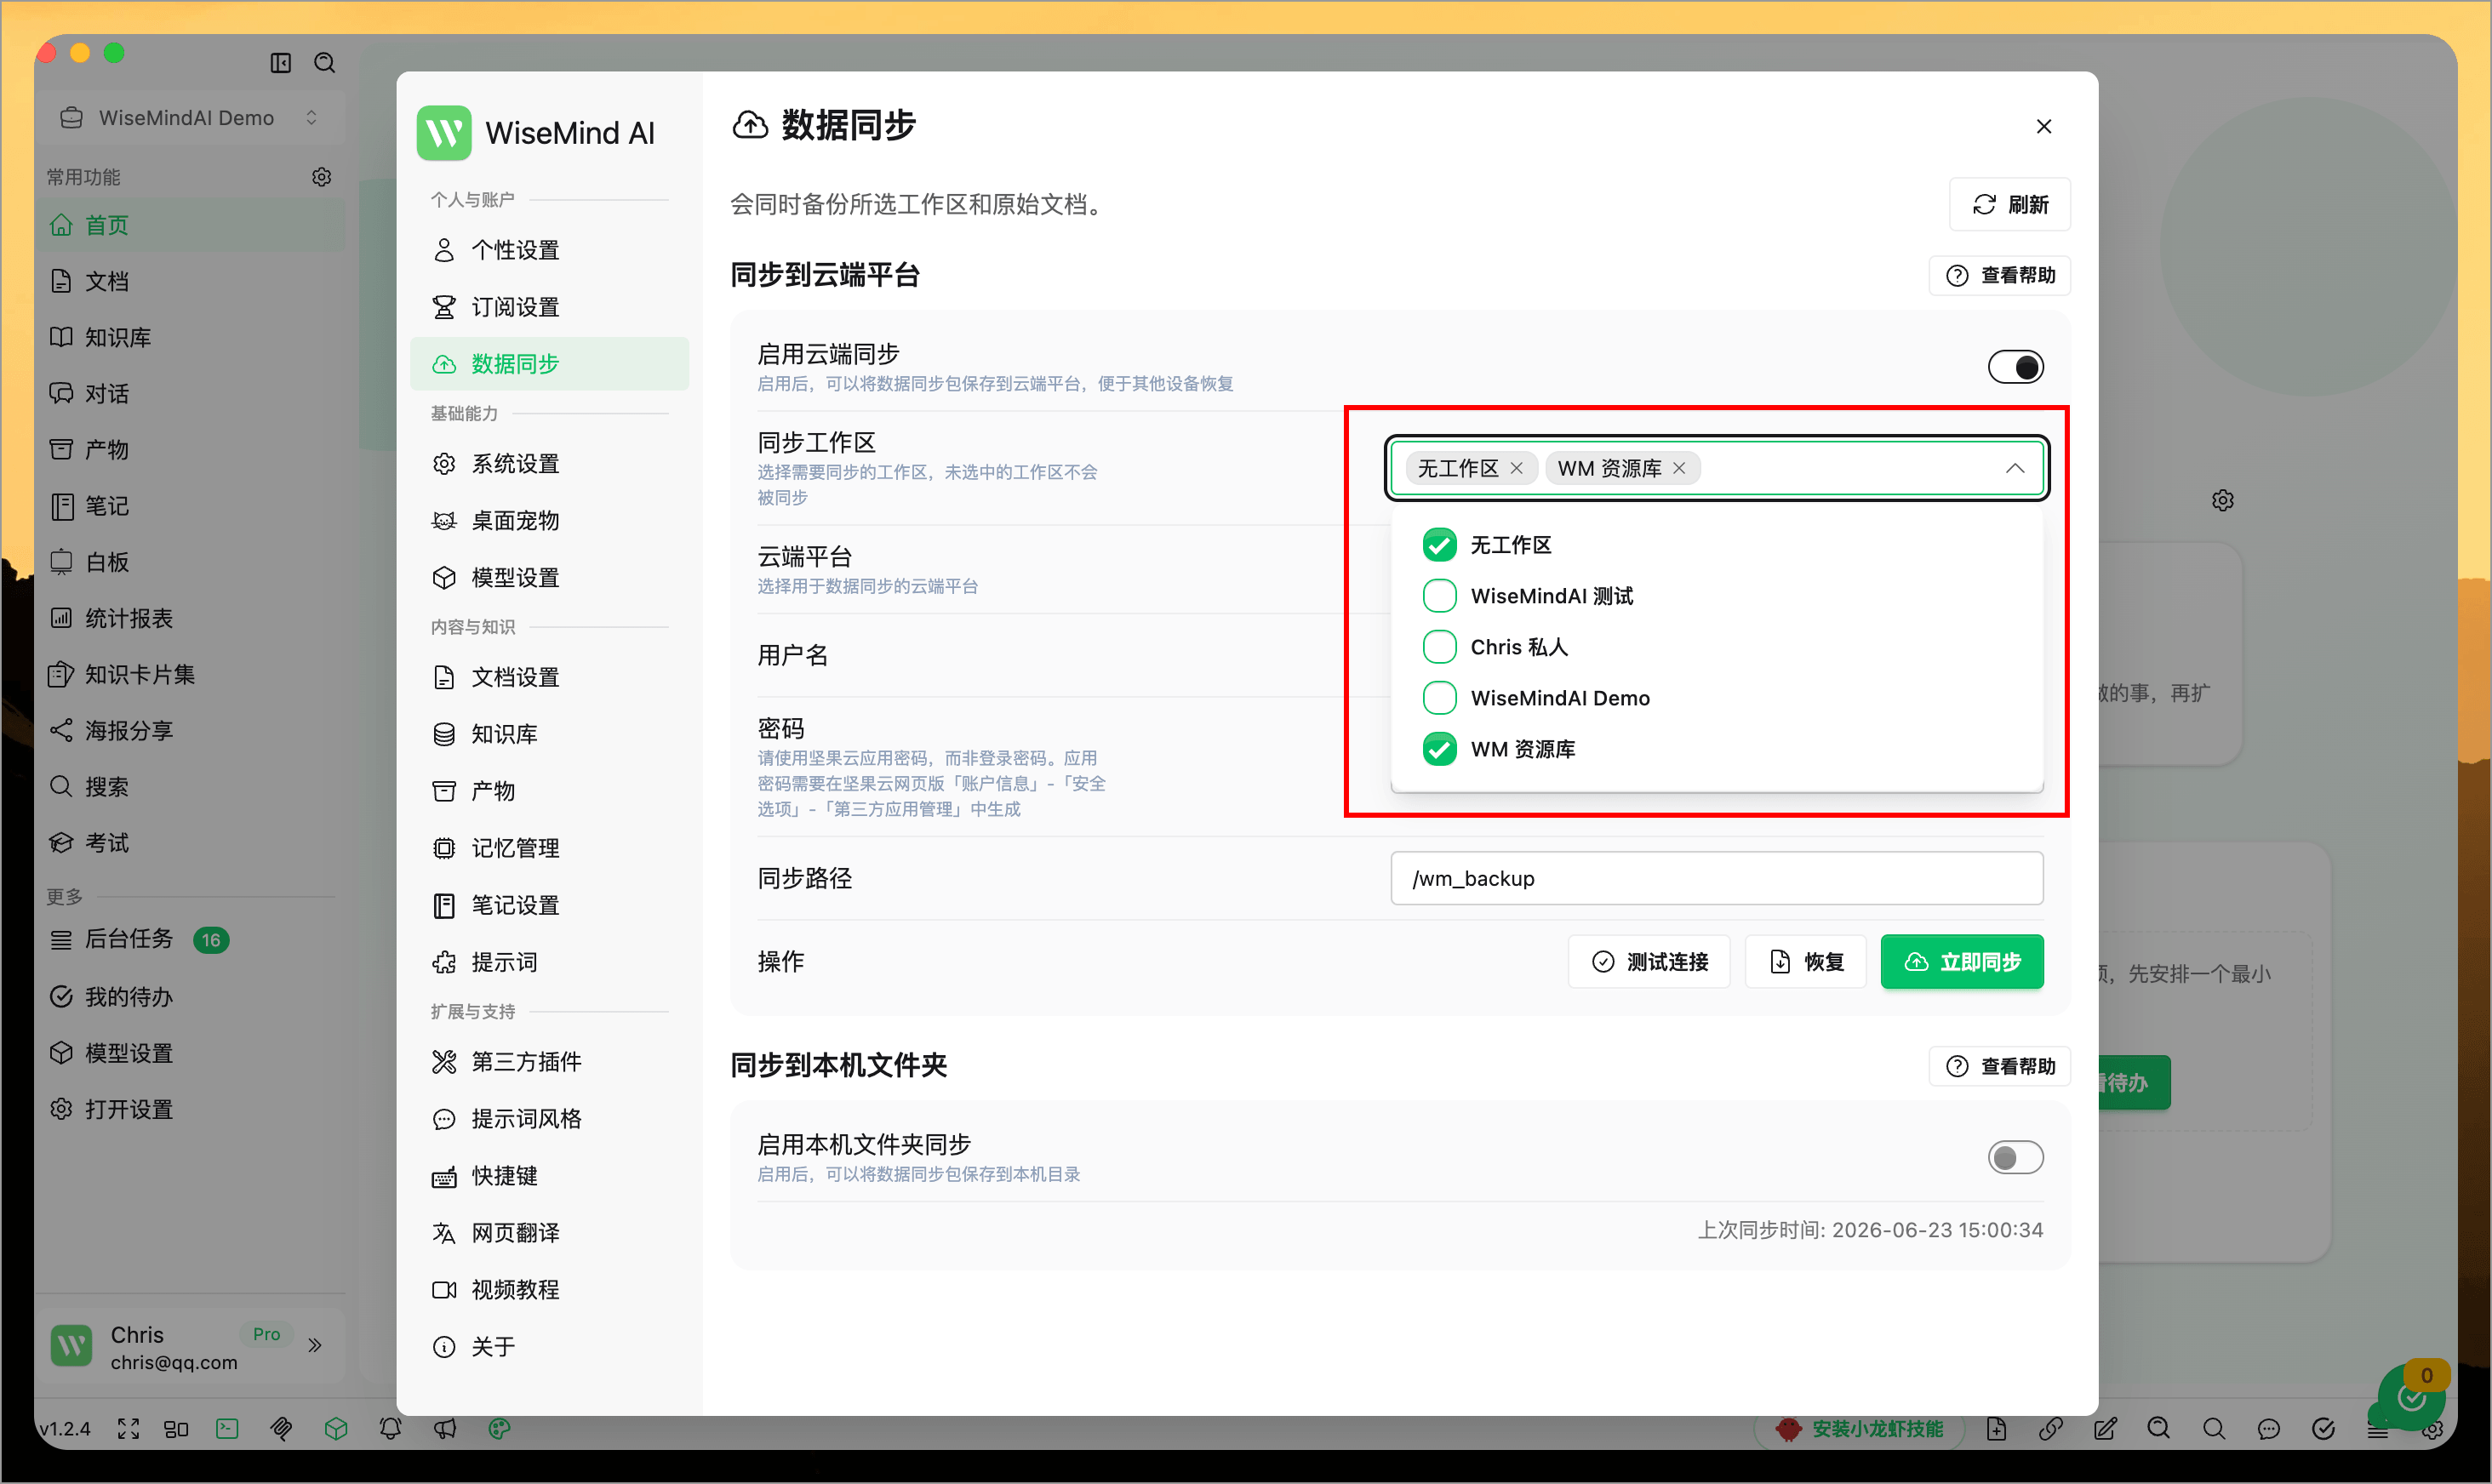
Task: Click the 刷新 refresh button
Action: point(2009,205)
